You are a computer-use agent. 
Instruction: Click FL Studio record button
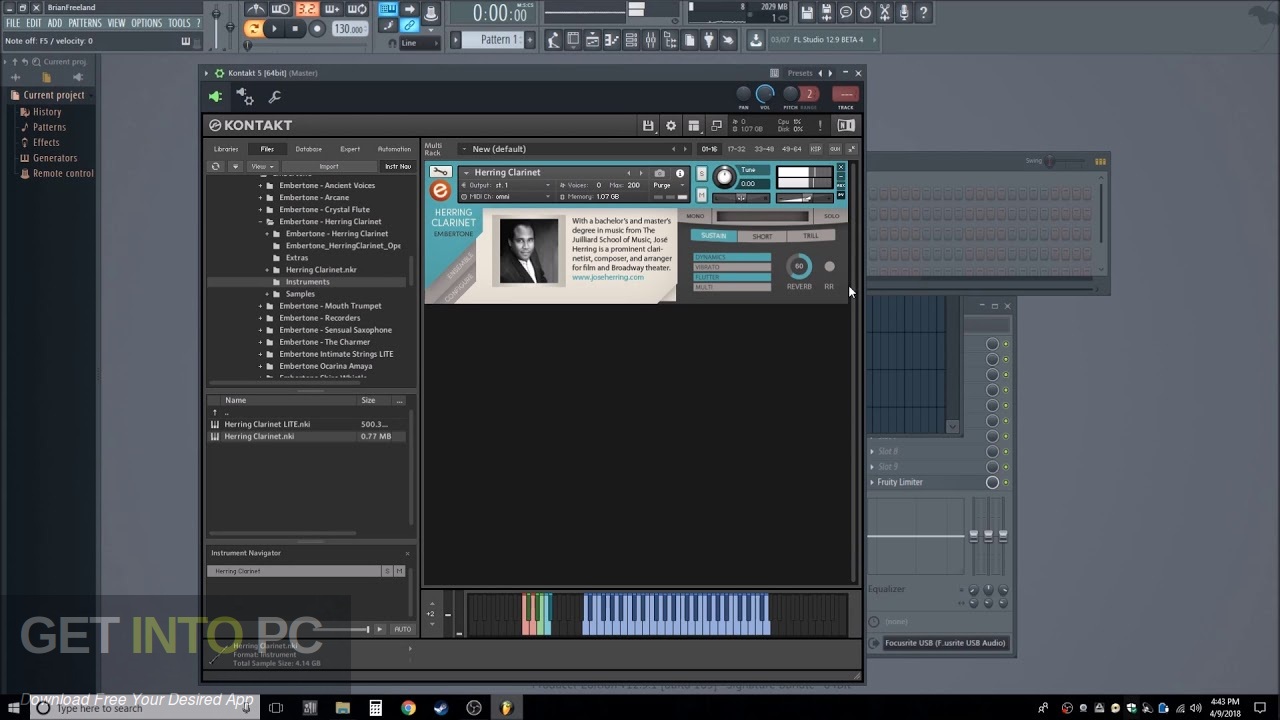(317, 29)
